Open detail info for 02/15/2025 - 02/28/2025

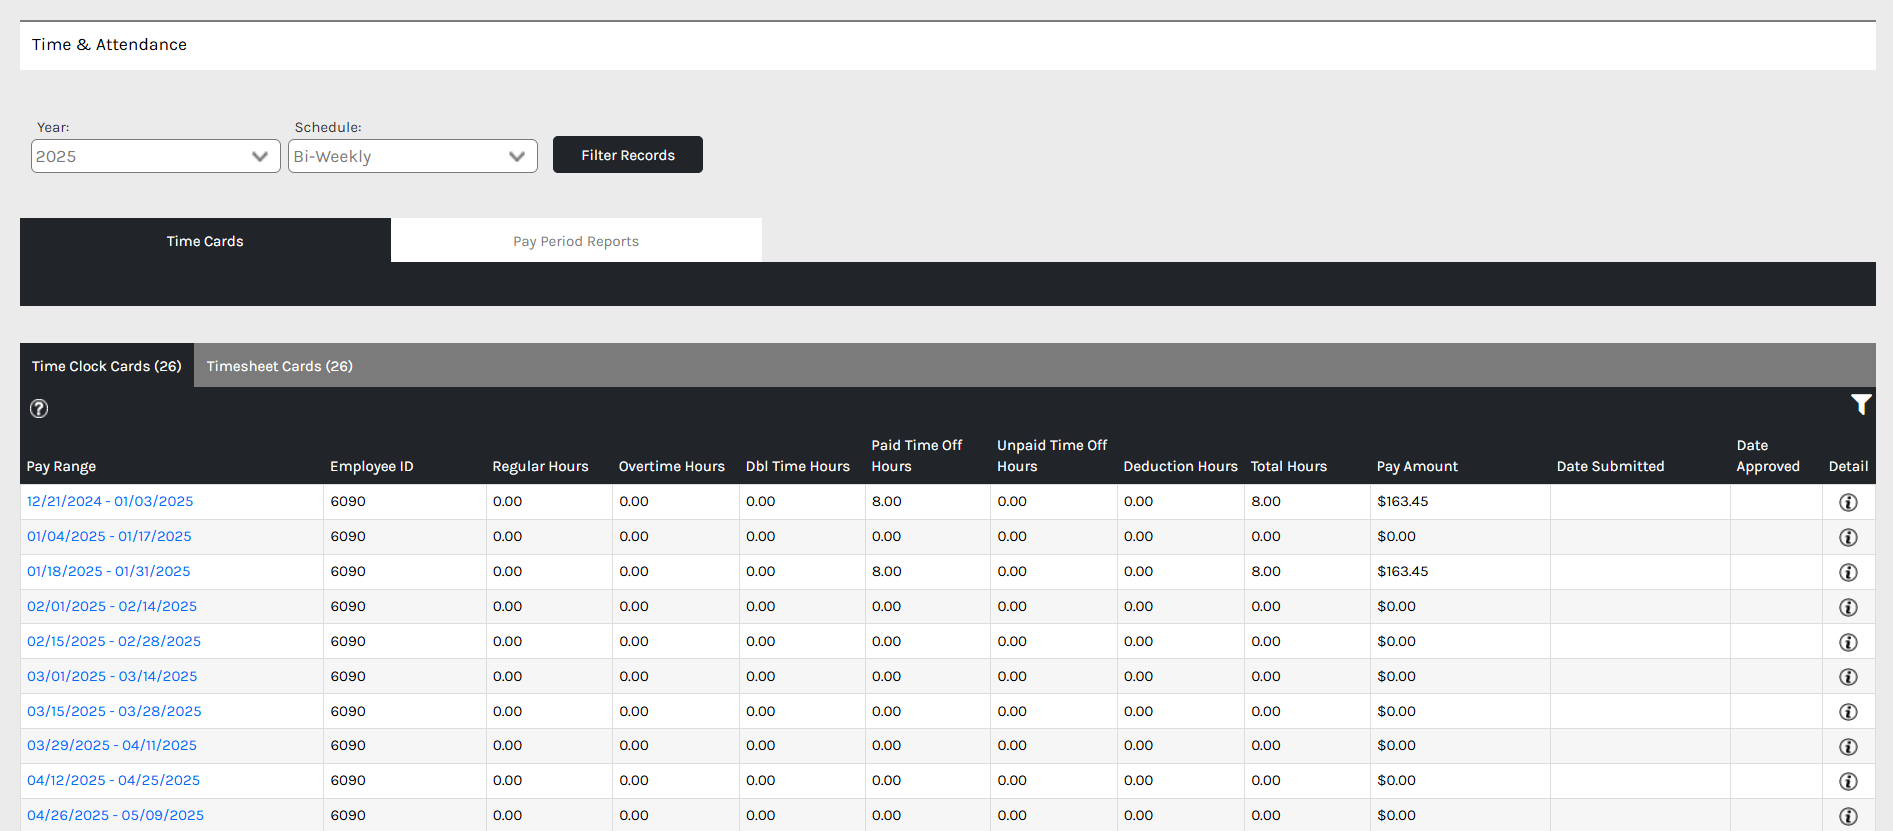click(x=1848, y=642)
